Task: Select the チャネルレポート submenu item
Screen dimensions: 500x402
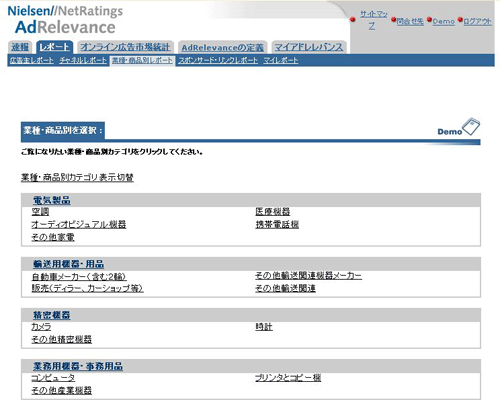Action: click(x=83, y=60)
